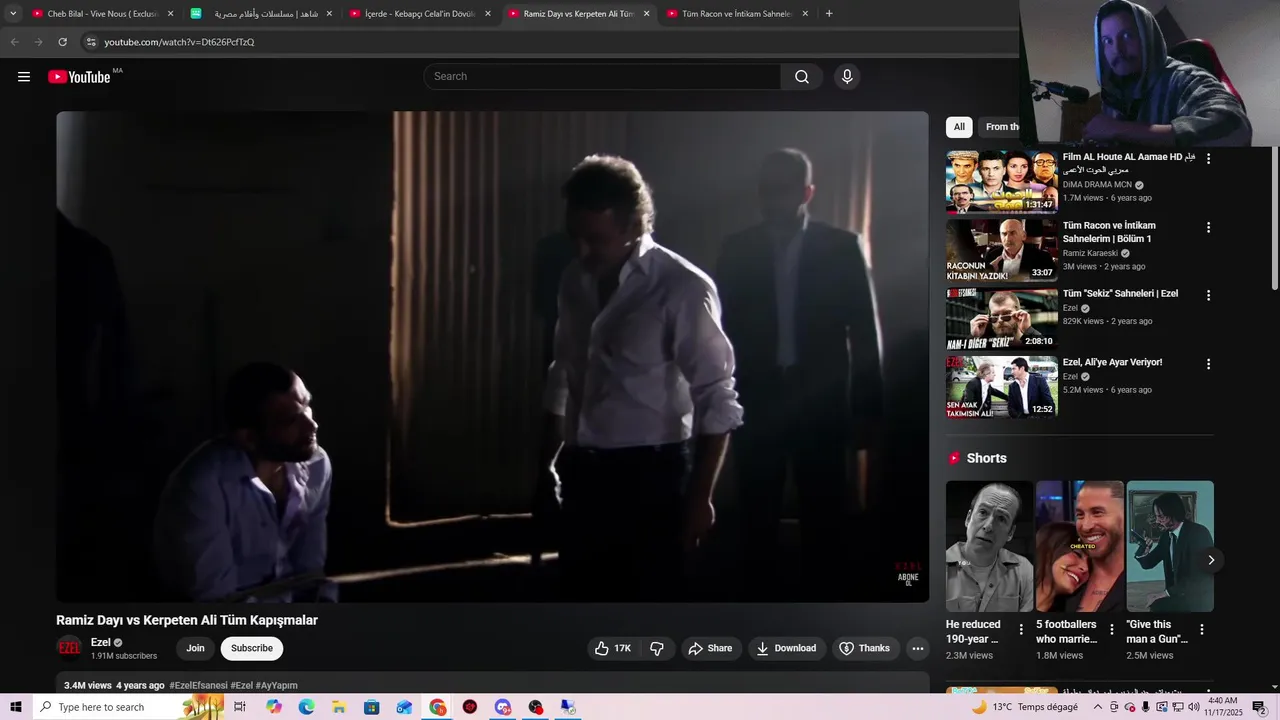The image size is (1280, 720).
Task: Play Film AL Houte AL Aamae thumbnail
Action: tap(1002, 182)
